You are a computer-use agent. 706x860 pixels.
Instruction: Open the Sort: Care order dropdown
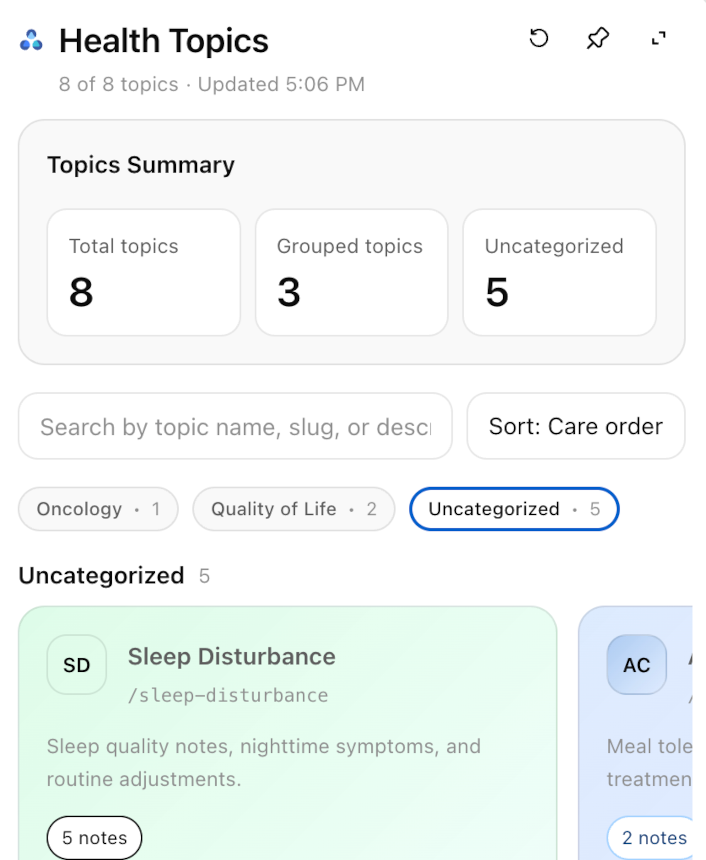pyautogui.click(x=576, y=426)
